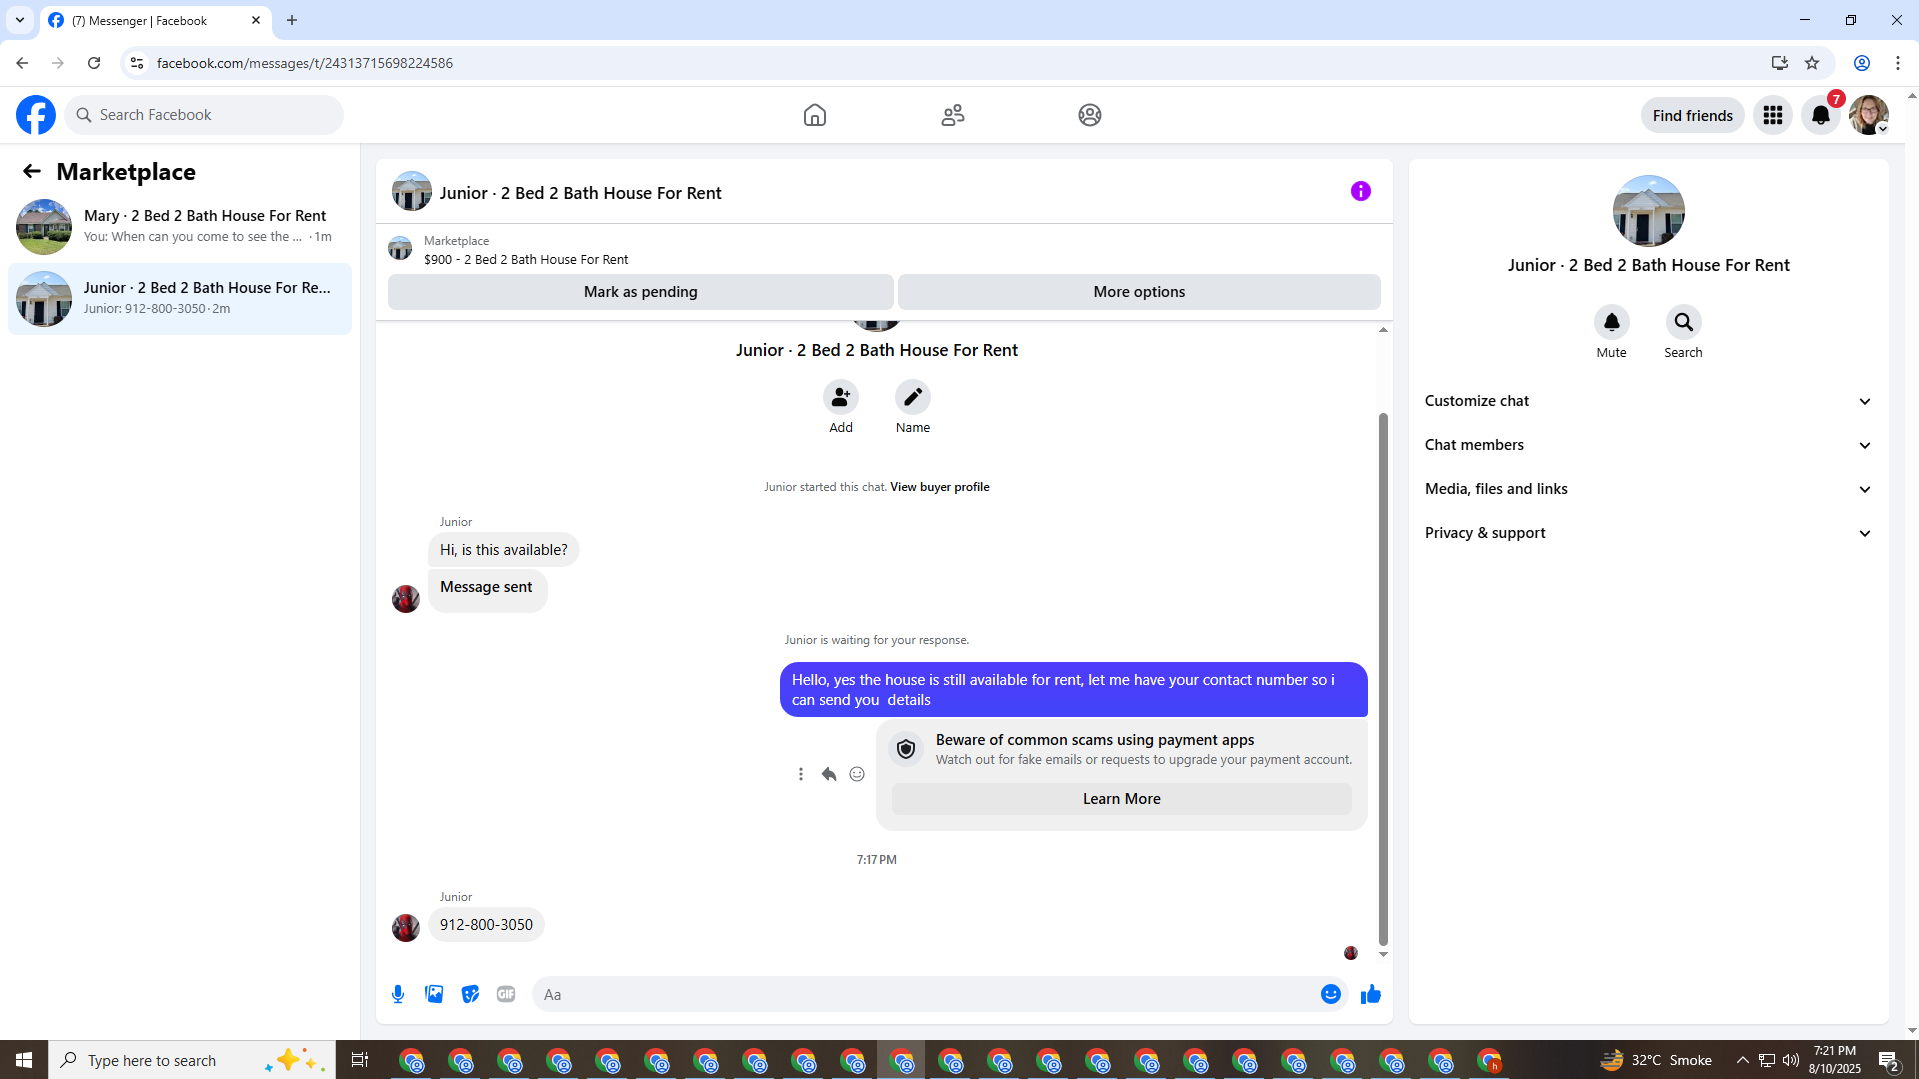The width and height of the screenshot is (1919, 1079).
Task: Open Windows Start menu
Action: point(24,1060)
